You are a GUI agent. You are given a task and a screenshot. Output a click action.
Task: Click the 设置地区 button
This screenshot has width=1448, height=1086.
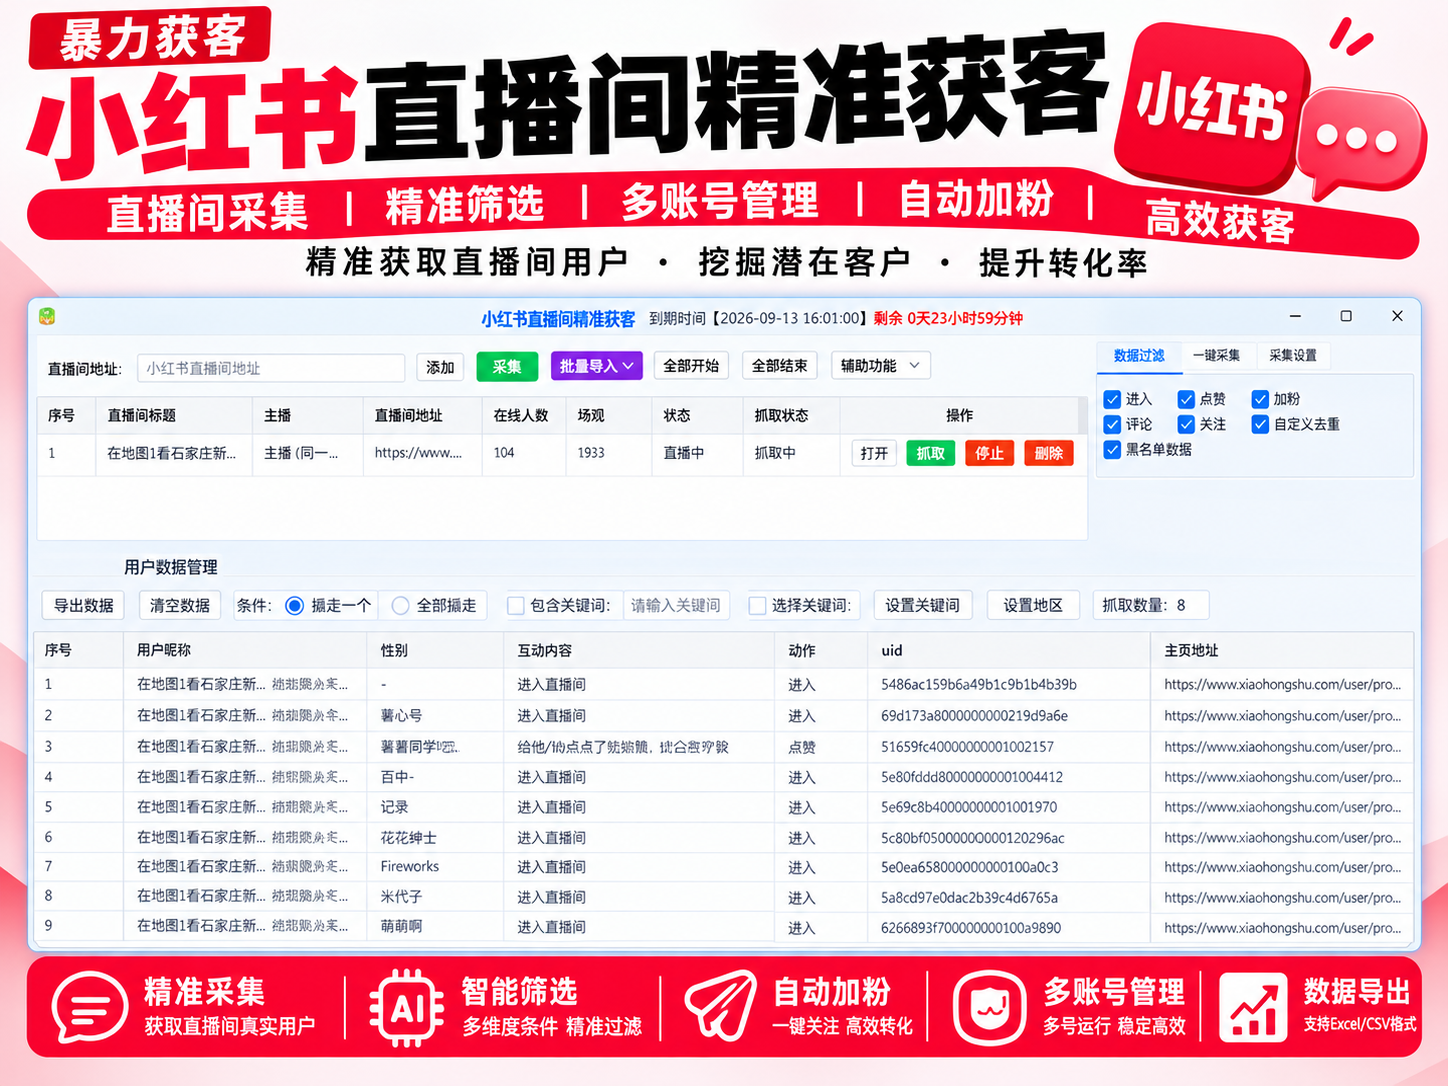click(x=1033, y=605)
